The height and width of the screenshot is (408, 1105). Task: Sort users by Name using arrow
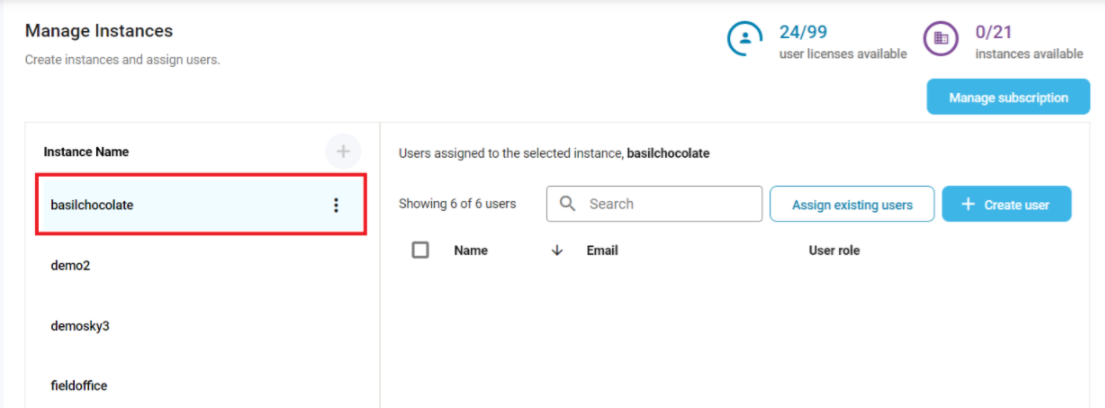tap(557, 250)
